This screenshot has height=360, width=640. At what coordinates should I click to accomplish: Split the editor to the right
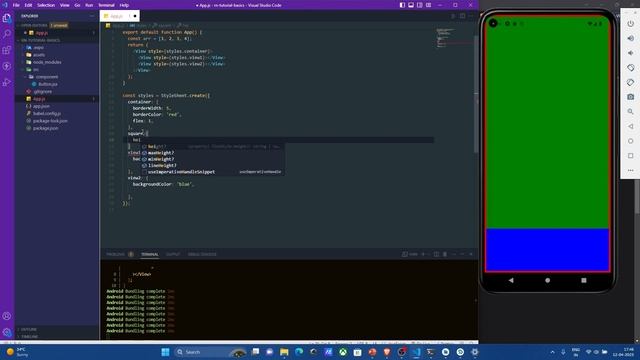pyautogui.click(x=462, y=16)
